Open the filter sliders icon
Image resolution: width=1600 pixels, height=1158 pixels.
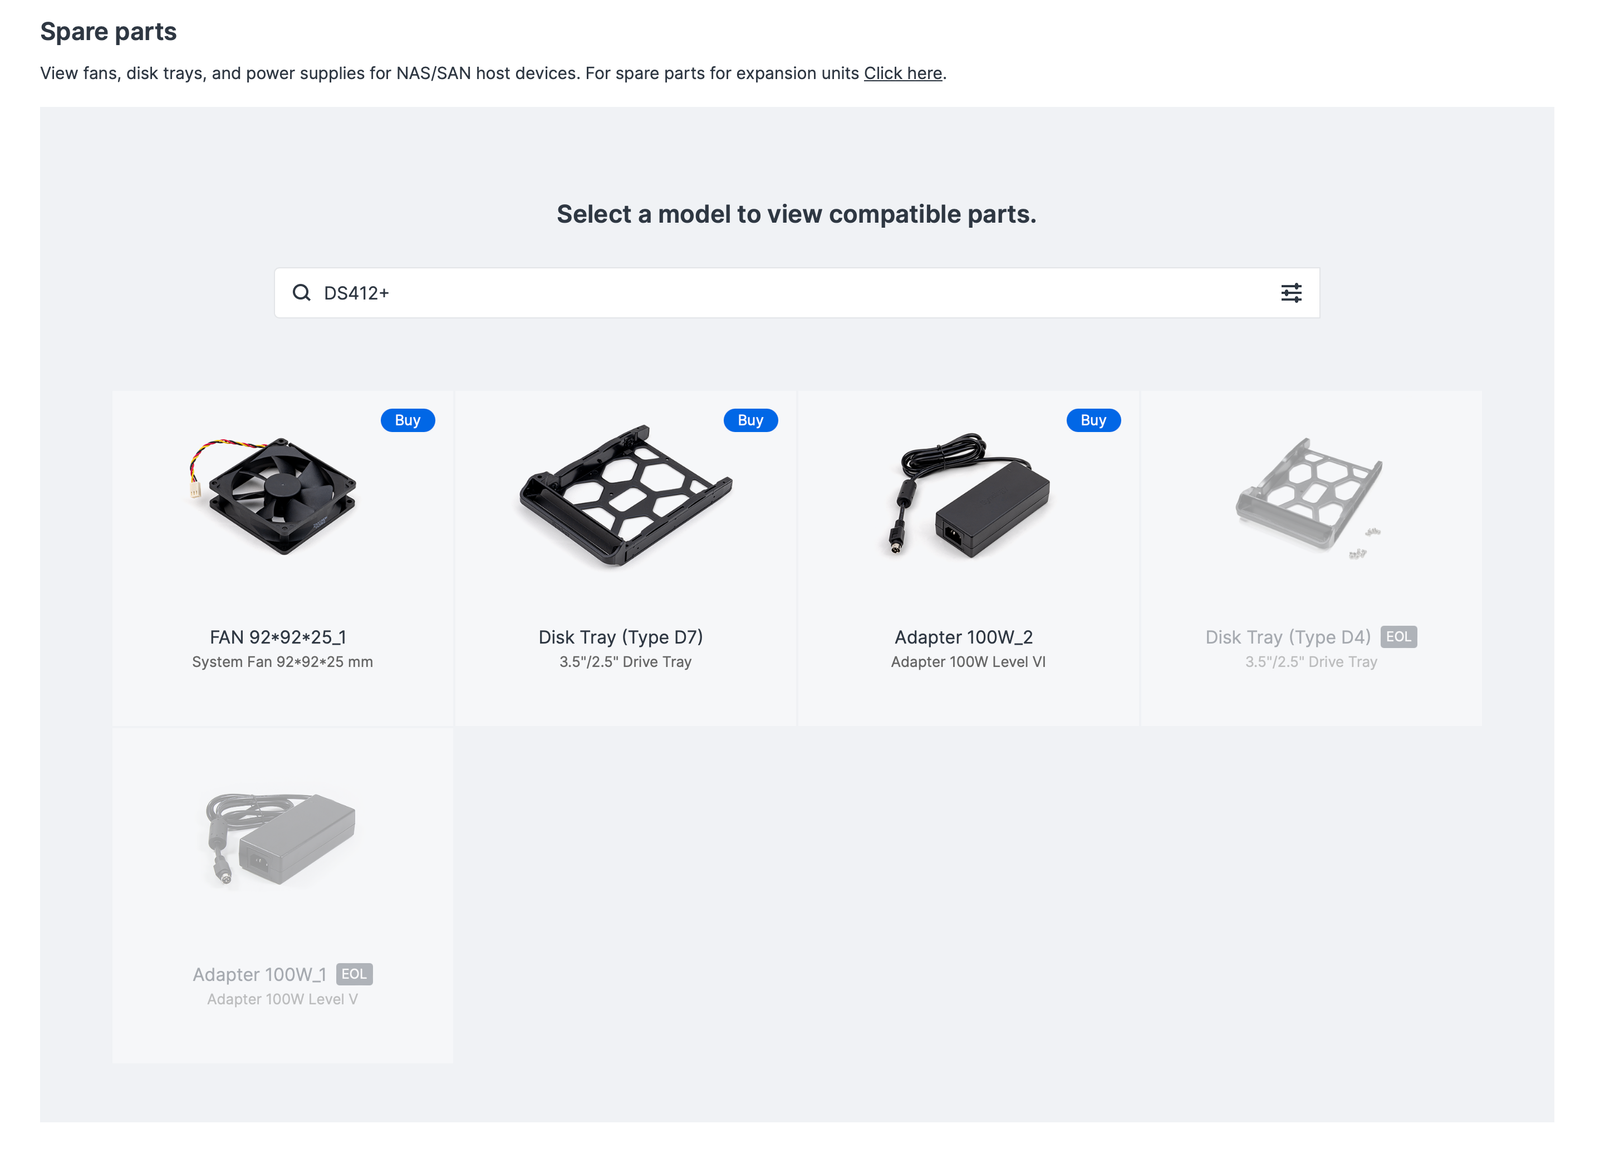[x=1291, y=293]
